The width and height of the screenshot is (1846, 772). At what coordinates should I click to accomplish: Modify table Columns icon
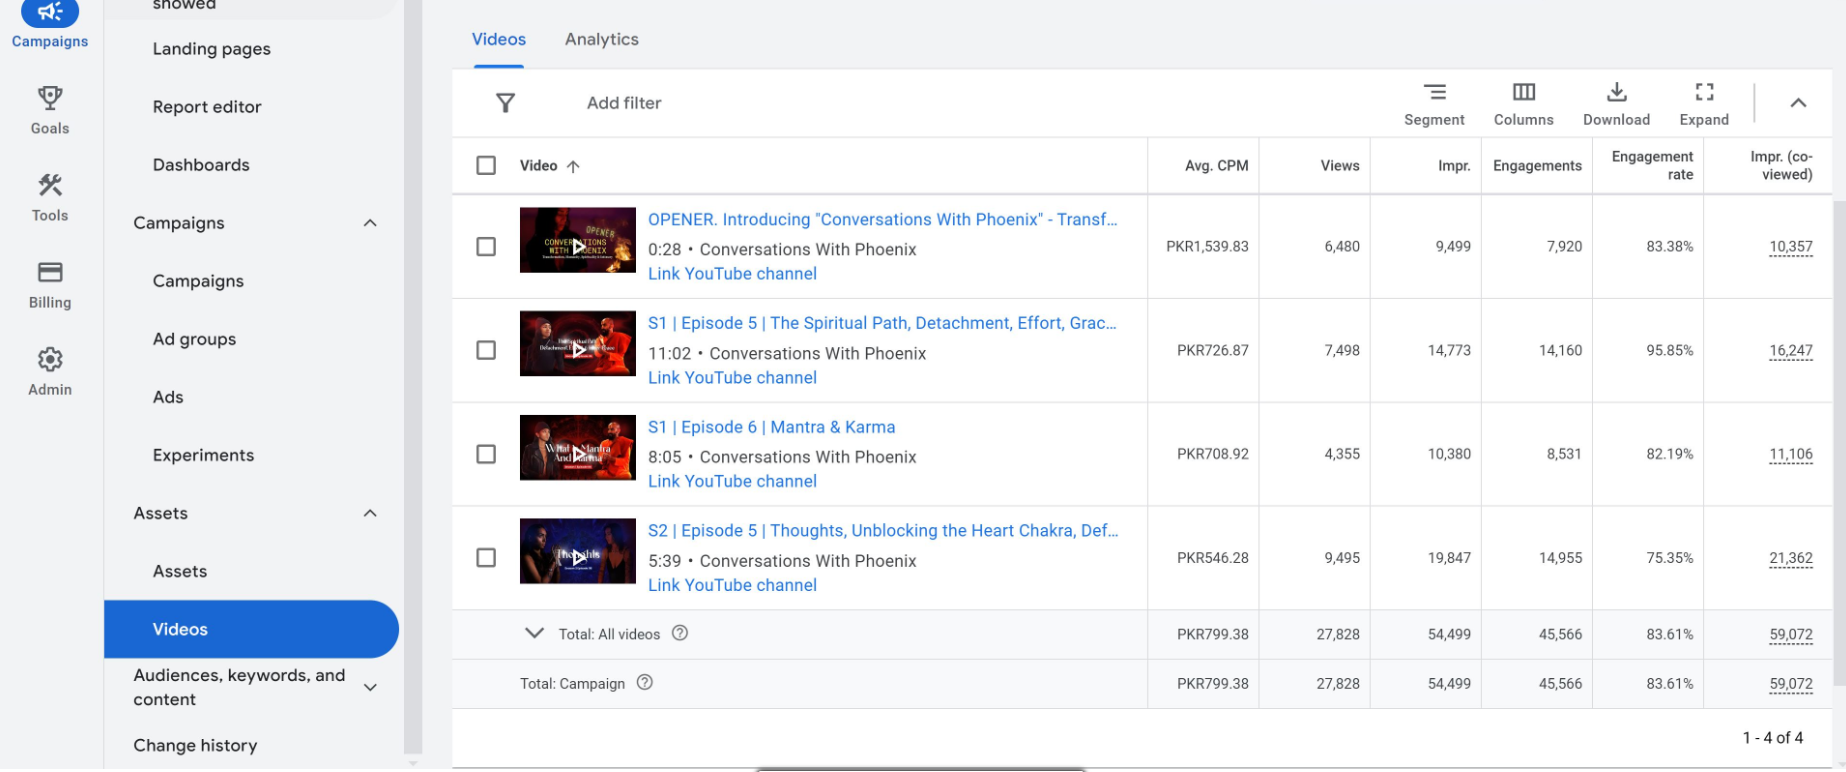tap(1523, 93)
